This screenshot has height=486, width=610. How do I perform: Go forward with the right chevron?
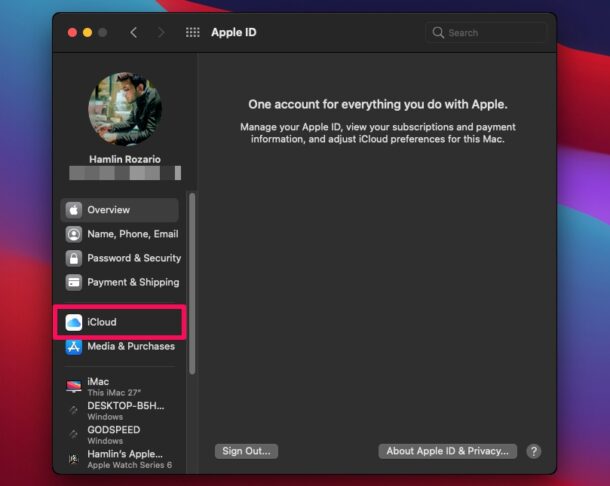point(161,32)
